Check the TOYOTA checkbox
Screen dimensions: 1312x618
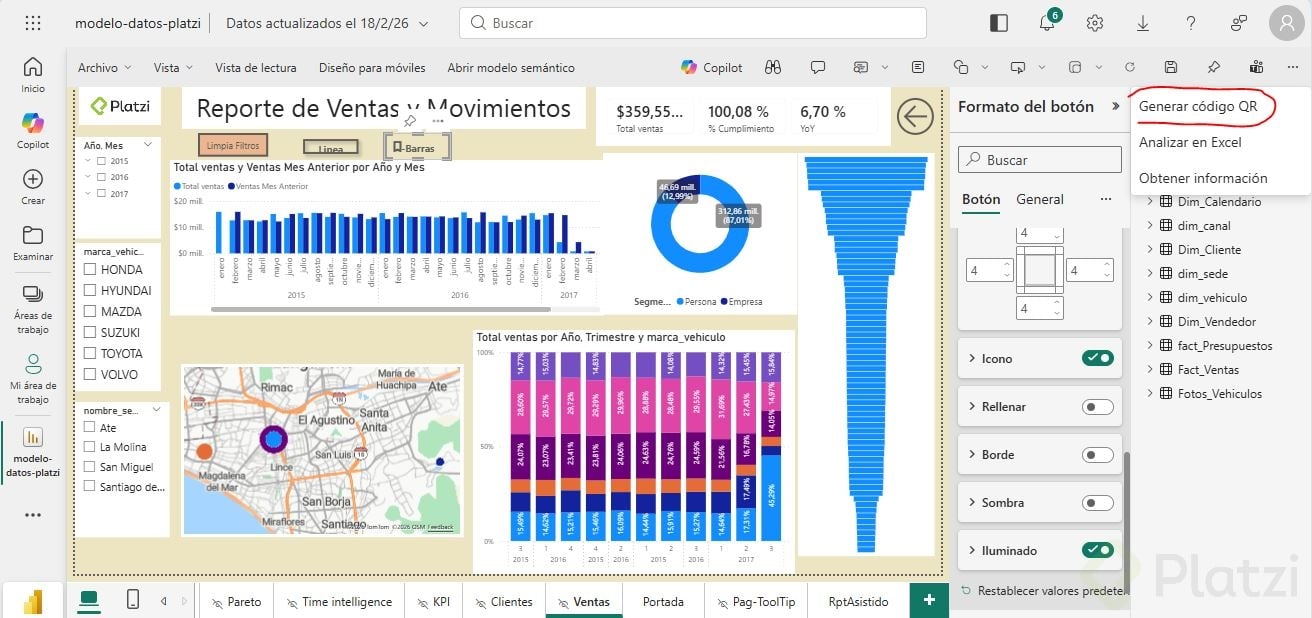click(x=90, y=353)
